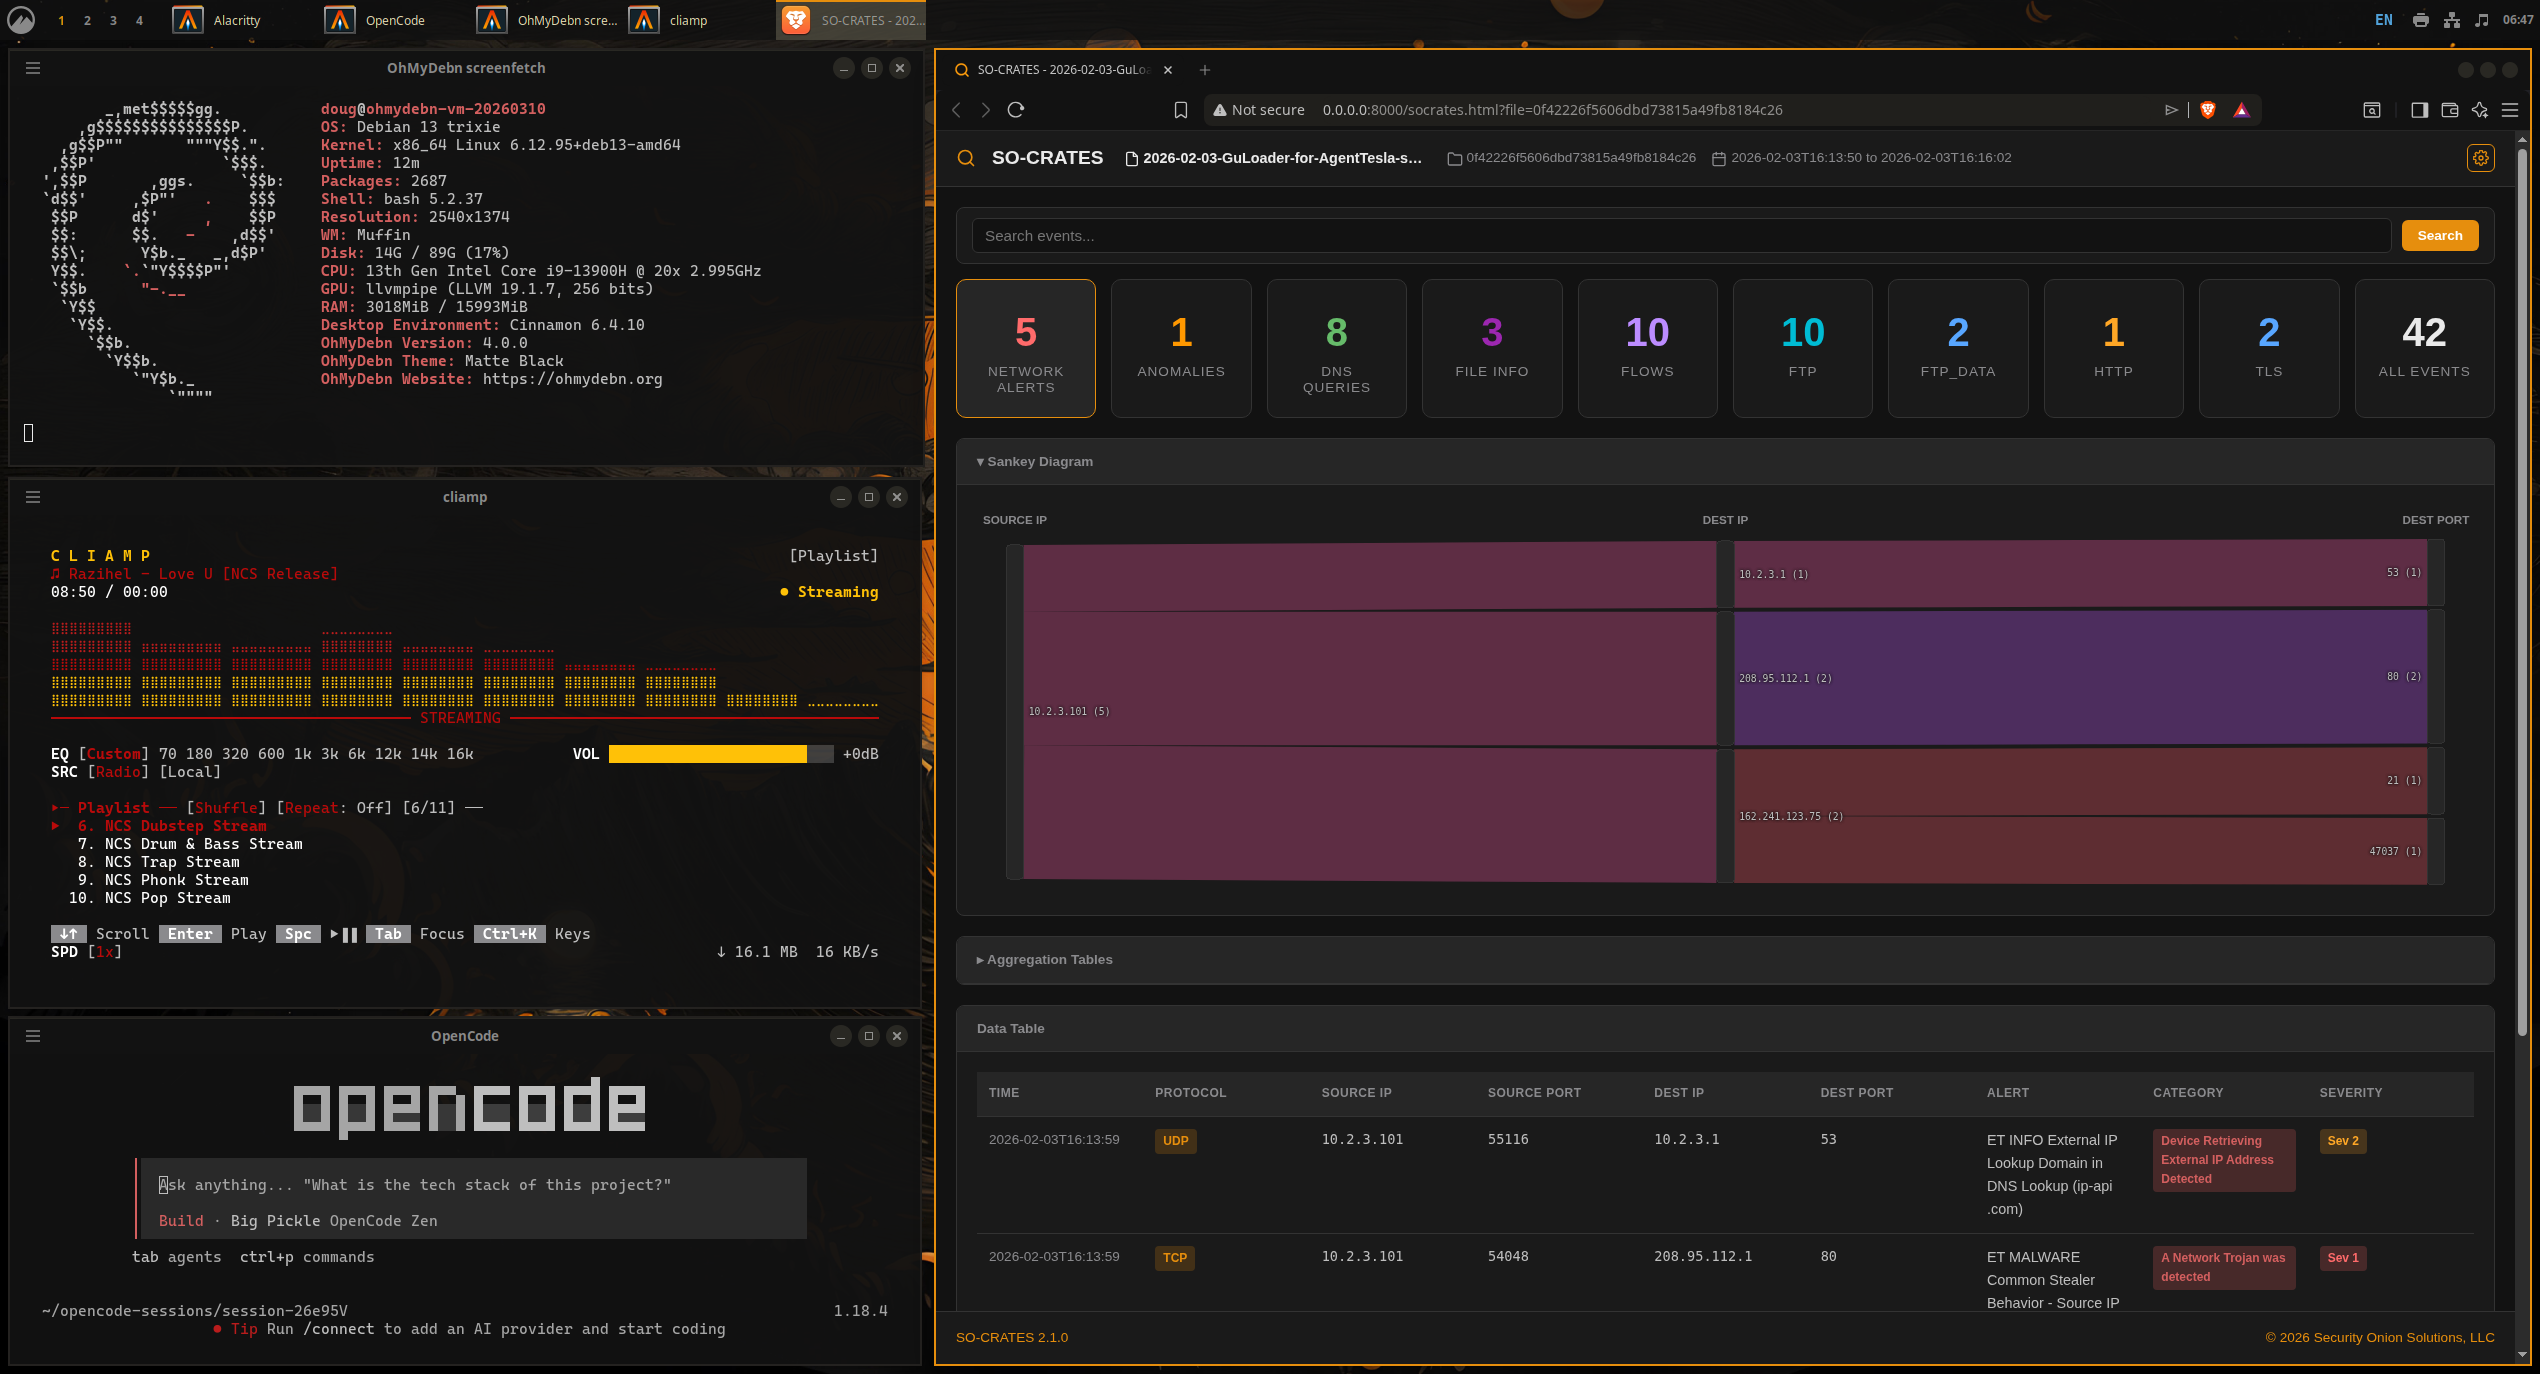Open the hamburger menu in OhMyDebn screenfetch window
This screenshot has width=2540, height=1374.
[x=33, y=68]
